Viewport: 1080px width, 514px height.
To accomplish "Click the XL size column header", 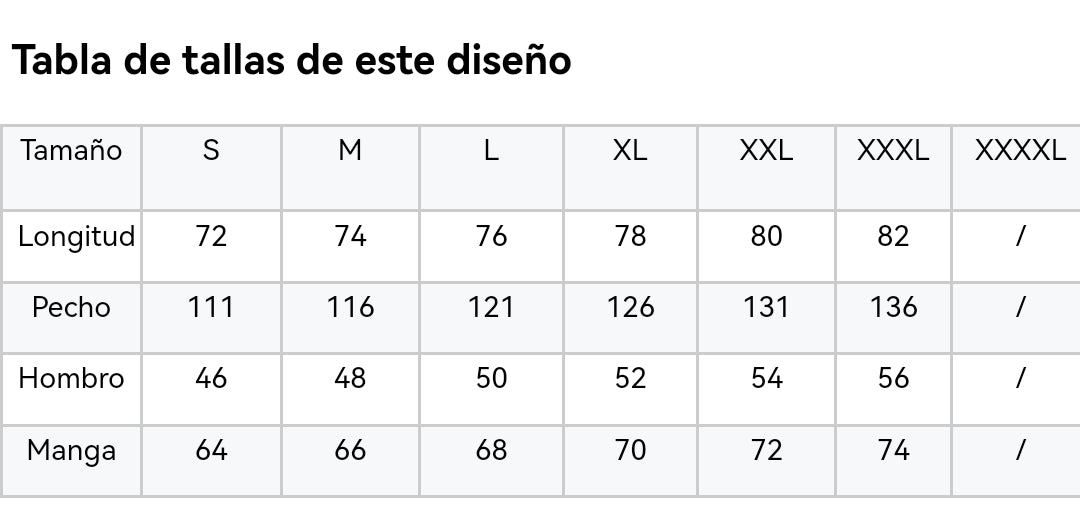I will click(x=630, y=151).
